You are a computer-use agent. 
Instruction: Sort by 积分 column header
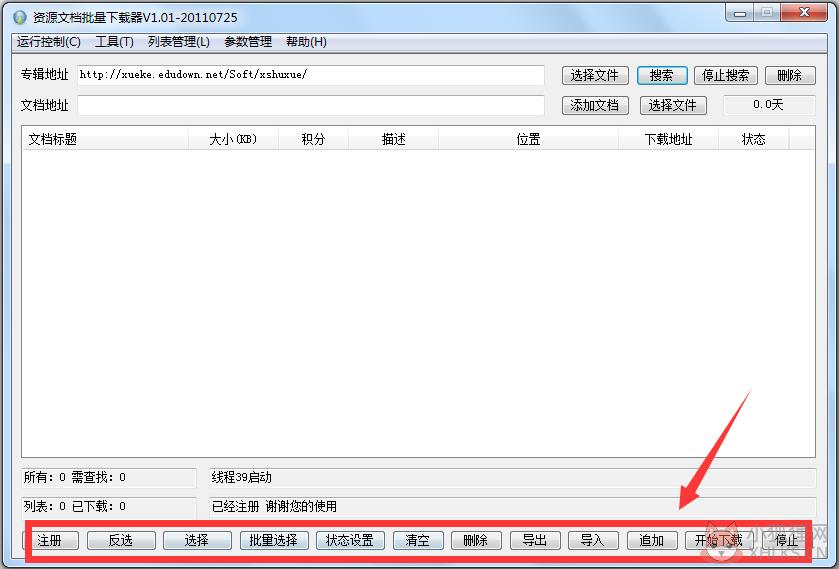(x=314, y=140)
